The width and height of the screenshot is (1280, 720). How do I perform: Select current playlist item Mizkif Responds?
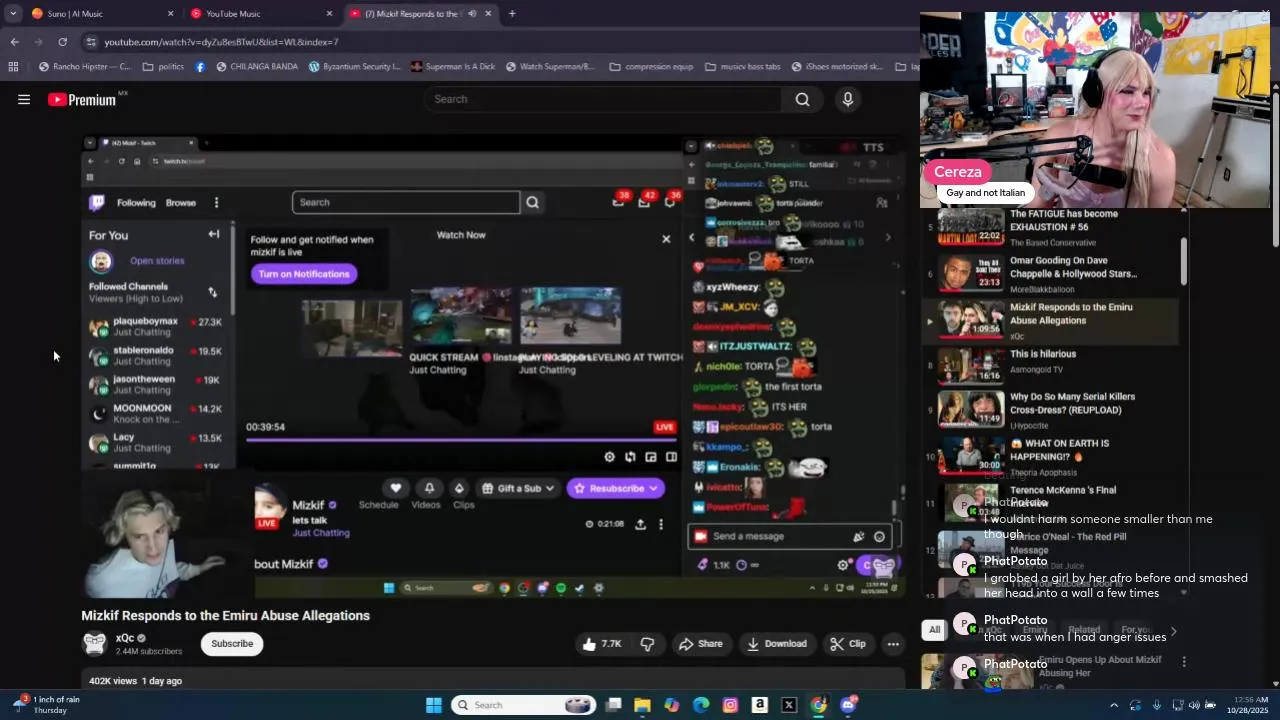[x=1050, y=320]
